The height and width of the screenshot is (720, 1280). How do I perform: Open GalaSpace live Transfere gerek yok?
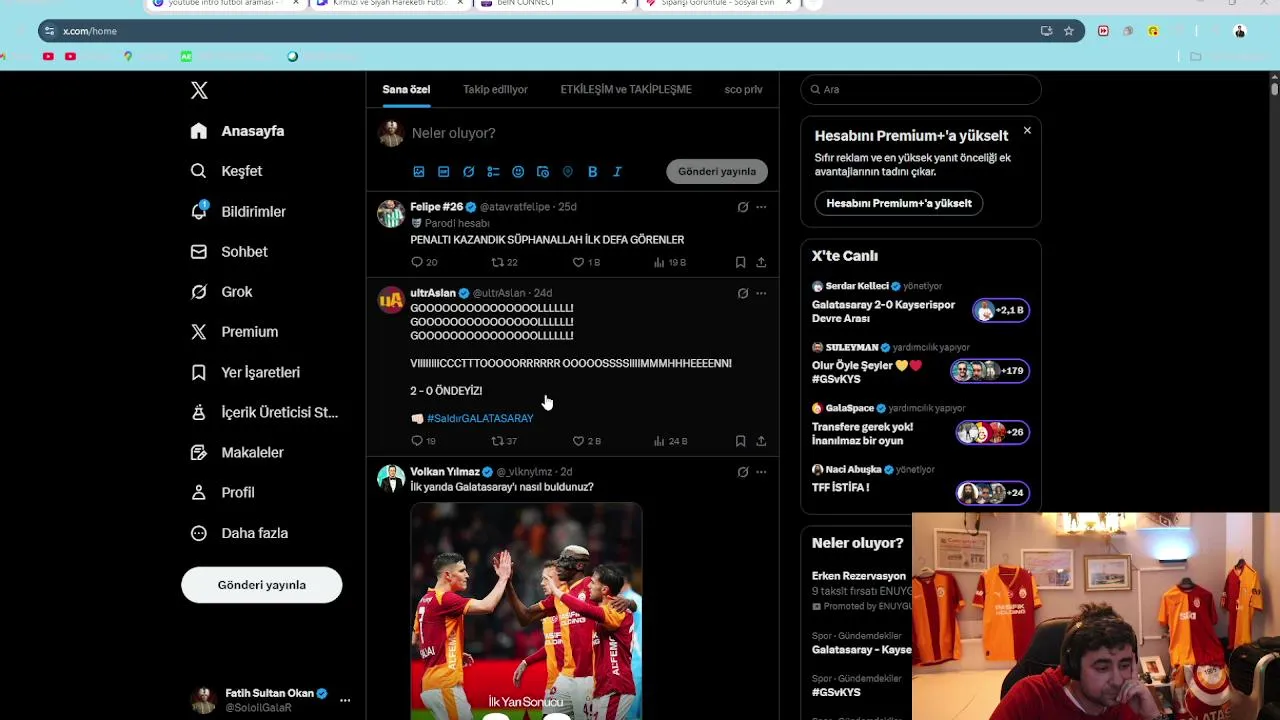click(x=920, y=425)
